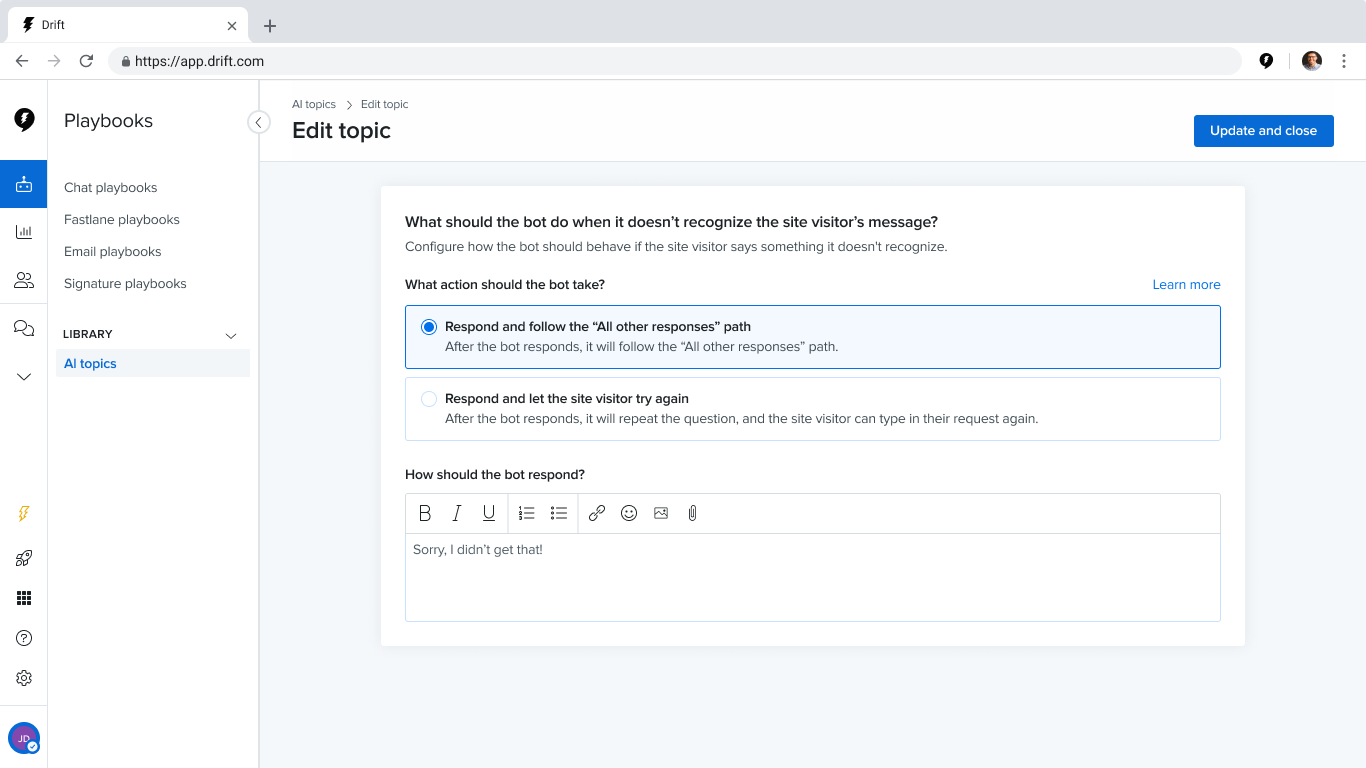Click the JD user avatar
Screen dimensions: 1366x768
[24, 738]
